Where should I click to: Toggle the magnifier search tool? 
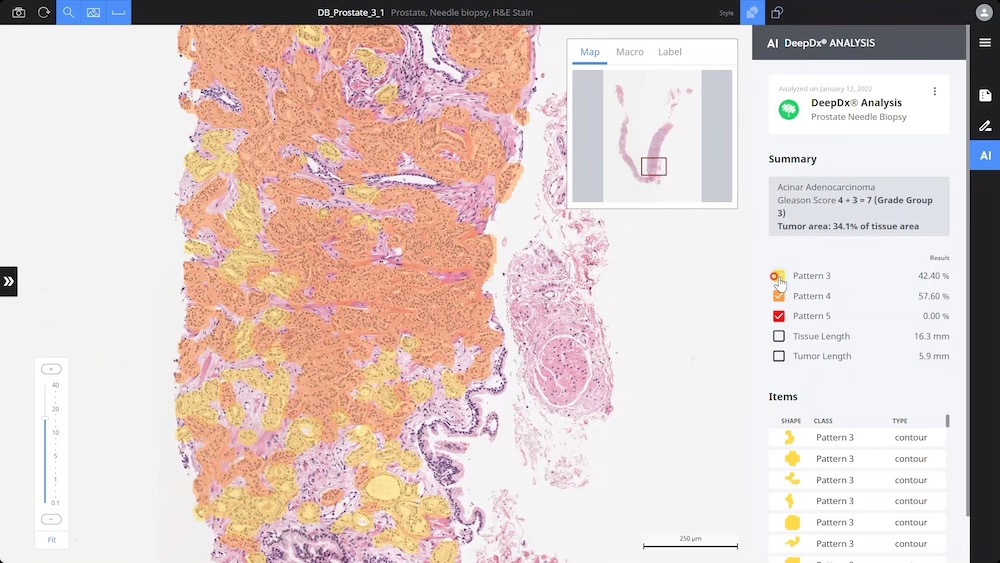[x=69, y=13]
